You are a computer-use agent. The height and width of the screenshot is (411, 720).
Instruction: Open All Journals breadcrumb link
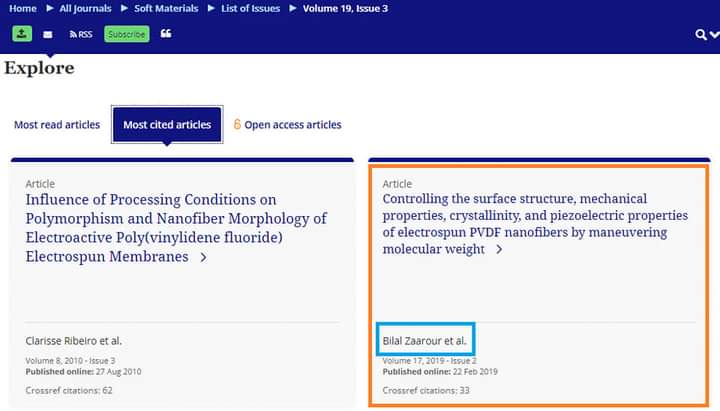85,8
